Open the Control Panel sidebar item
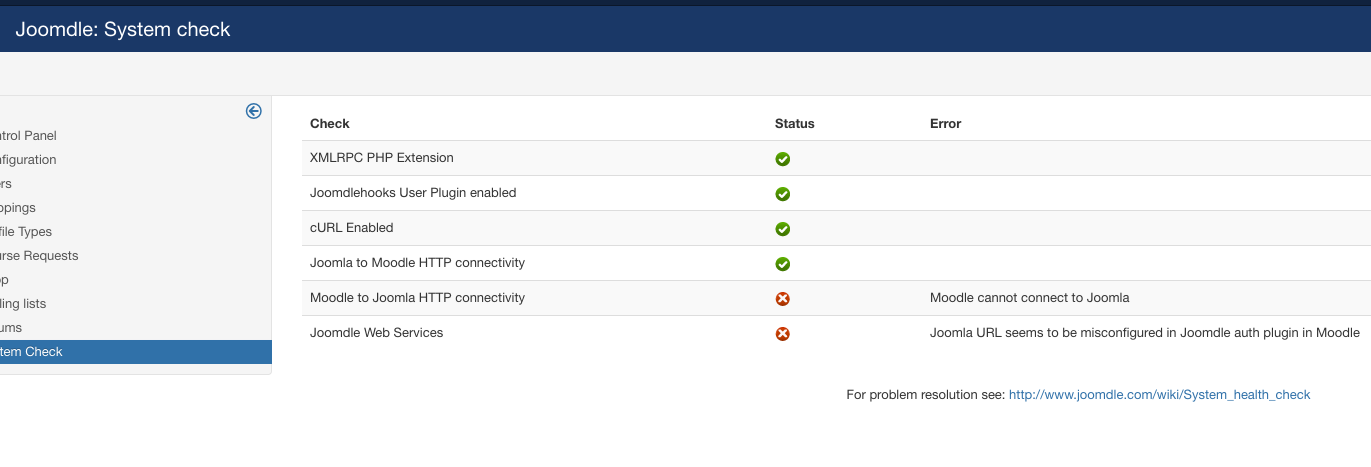The image size is (1371, 467). click(x=28, y=136)
